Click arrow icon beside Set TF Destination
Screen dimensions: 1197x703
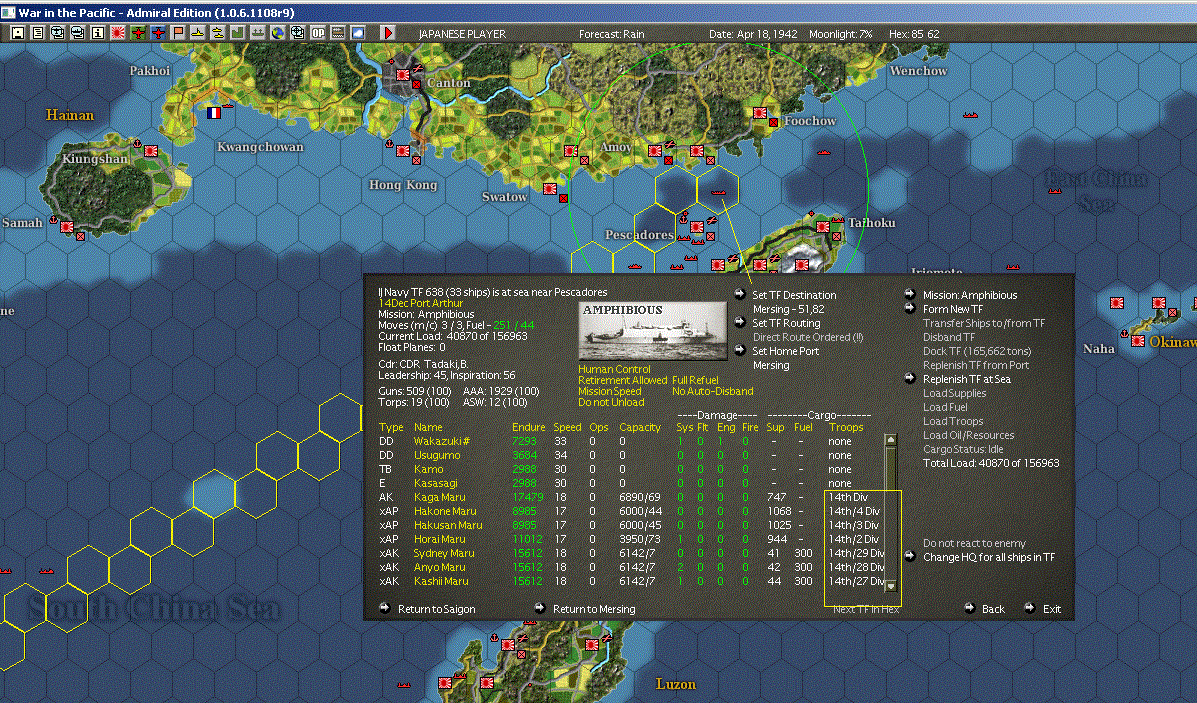coord(739,295)
